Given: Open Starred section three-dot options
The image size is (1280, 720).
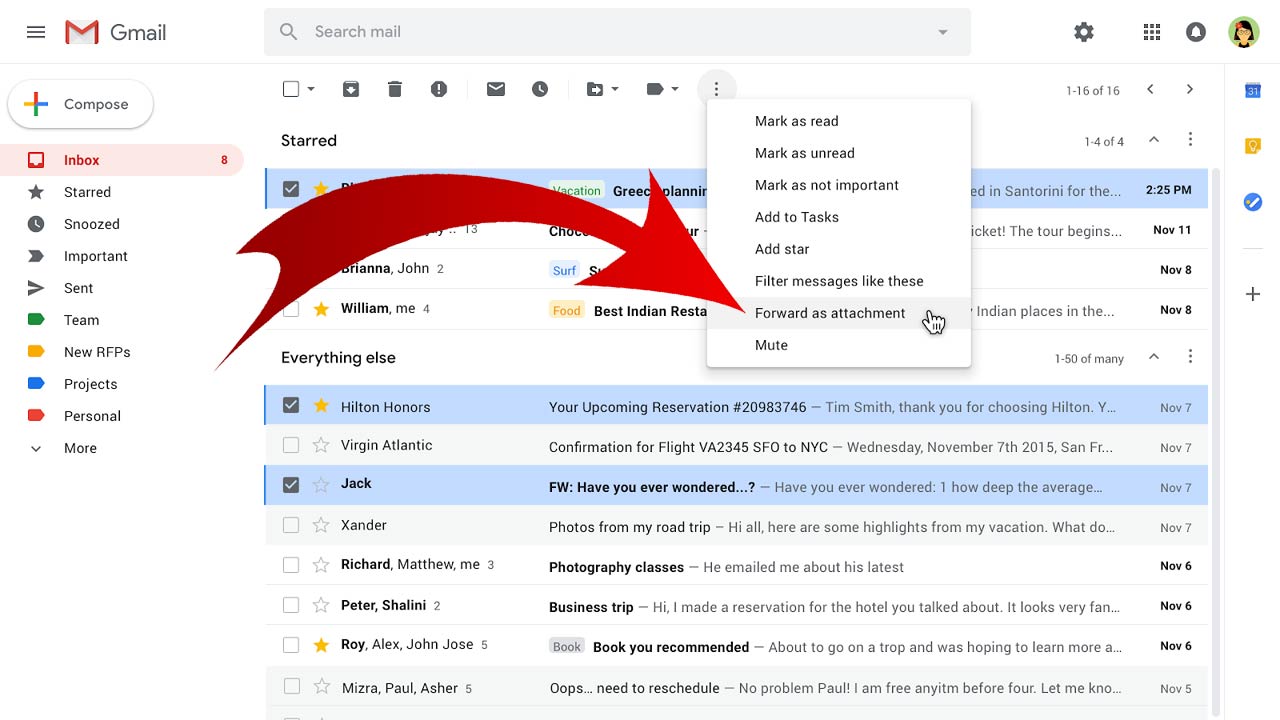Looking at the screenshot, I should pos(1190,140).
